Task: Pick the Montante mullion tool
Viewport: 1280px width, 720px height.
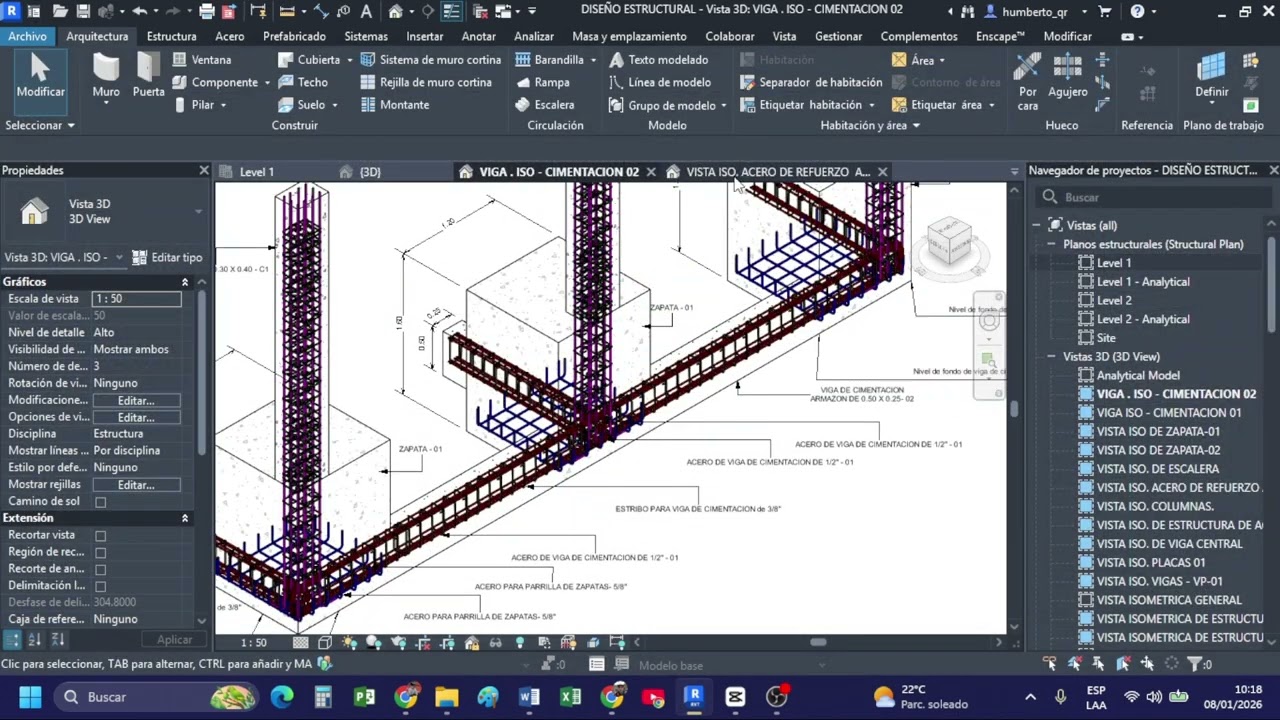Action: coord(394,104)
